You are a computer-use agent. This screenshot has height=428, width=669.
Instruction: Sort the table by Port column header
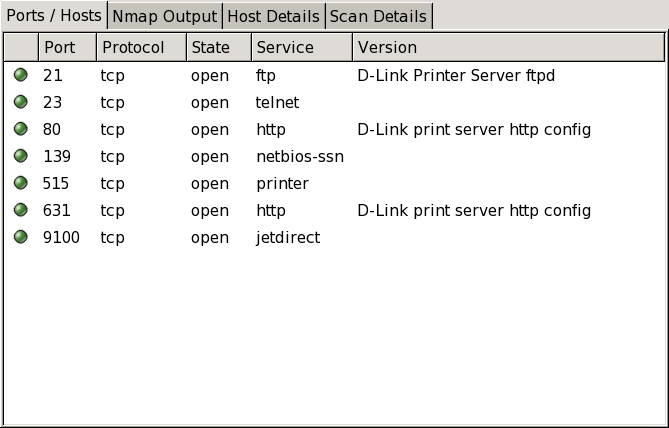67,47
